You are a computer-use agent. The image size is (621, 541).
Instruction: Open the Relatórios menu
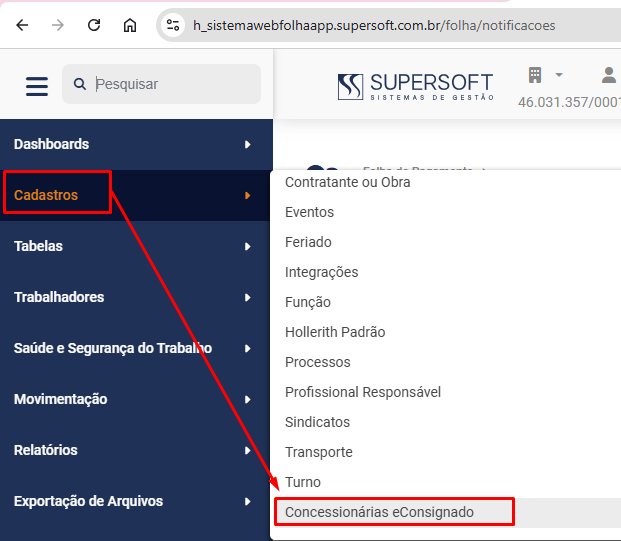136,450
